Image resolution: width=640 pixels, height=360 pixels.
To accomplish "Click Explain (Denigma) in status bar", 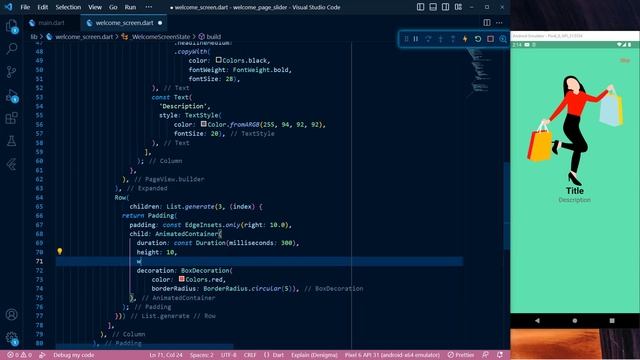I will point(314,355).
